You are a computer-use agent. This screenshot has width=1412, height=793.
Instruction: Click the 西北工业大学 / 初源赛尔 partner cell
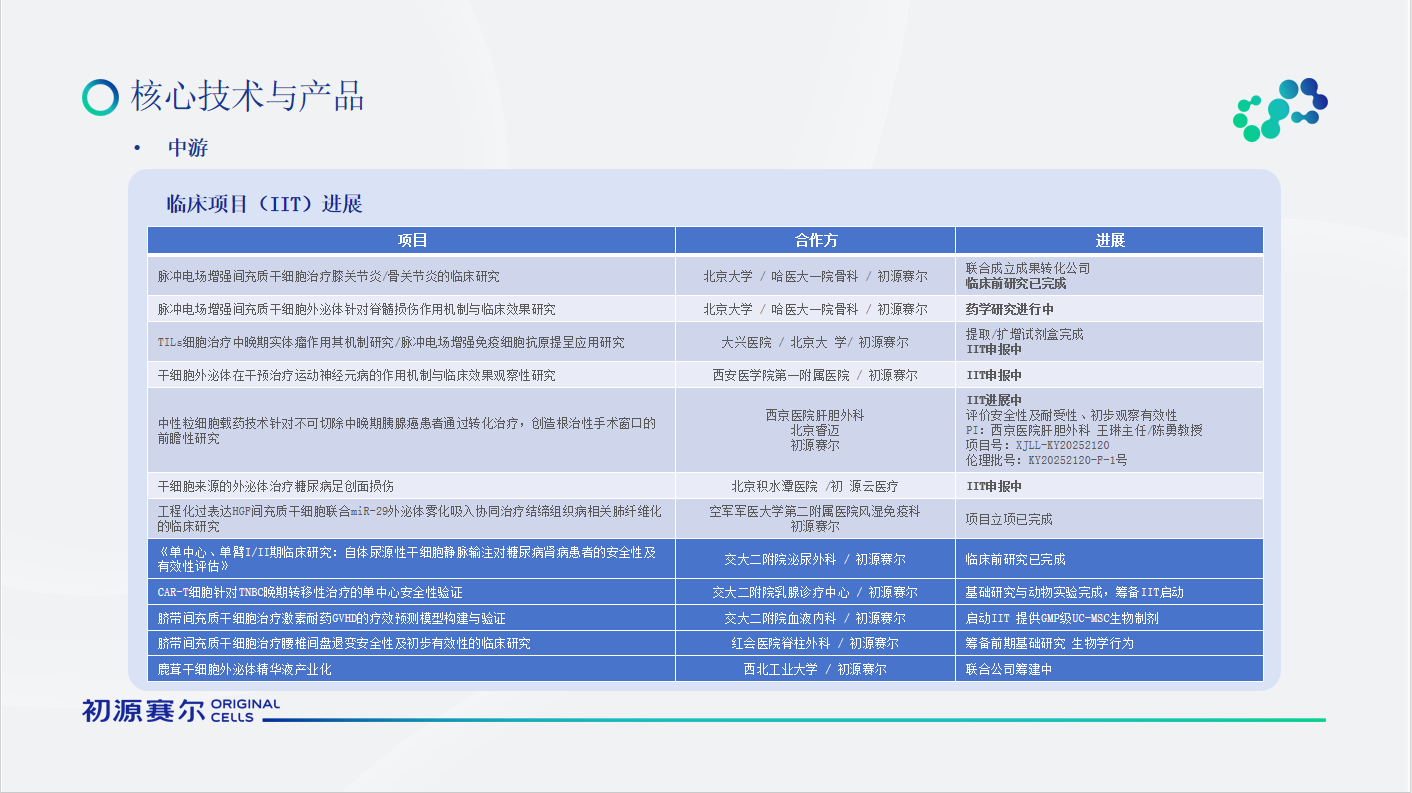(815, 669)
